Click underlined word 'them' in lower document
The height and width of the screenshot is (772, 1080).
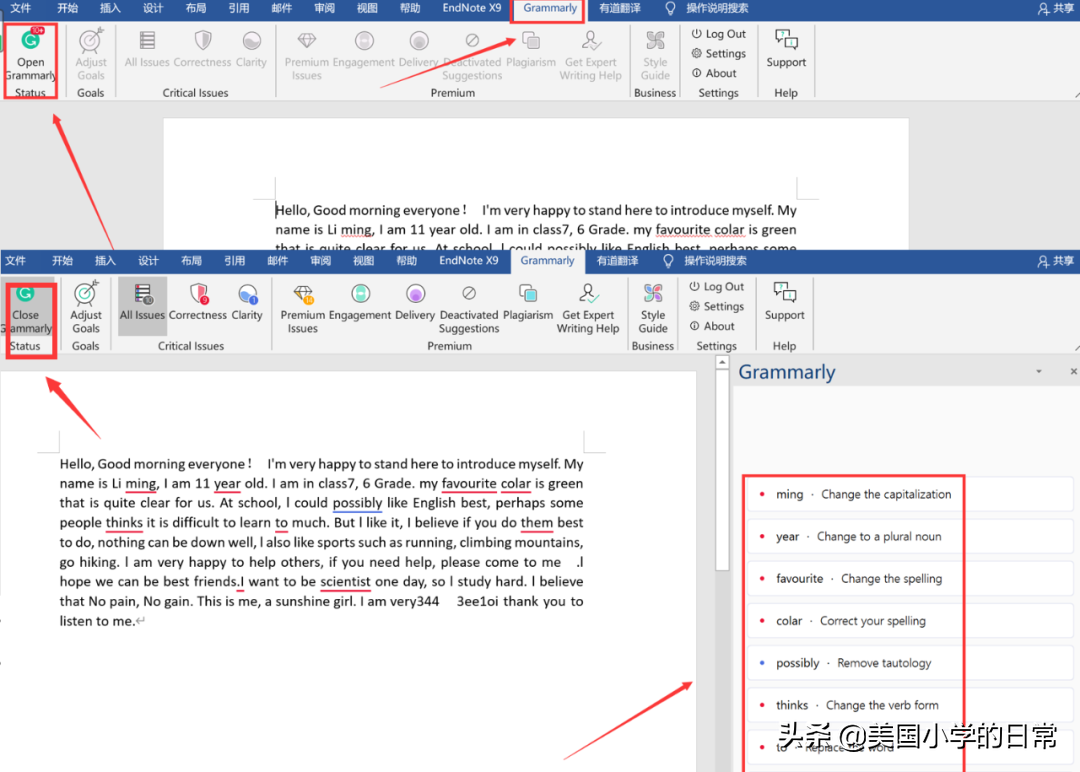pyautogui.click(x=537, y=523)
